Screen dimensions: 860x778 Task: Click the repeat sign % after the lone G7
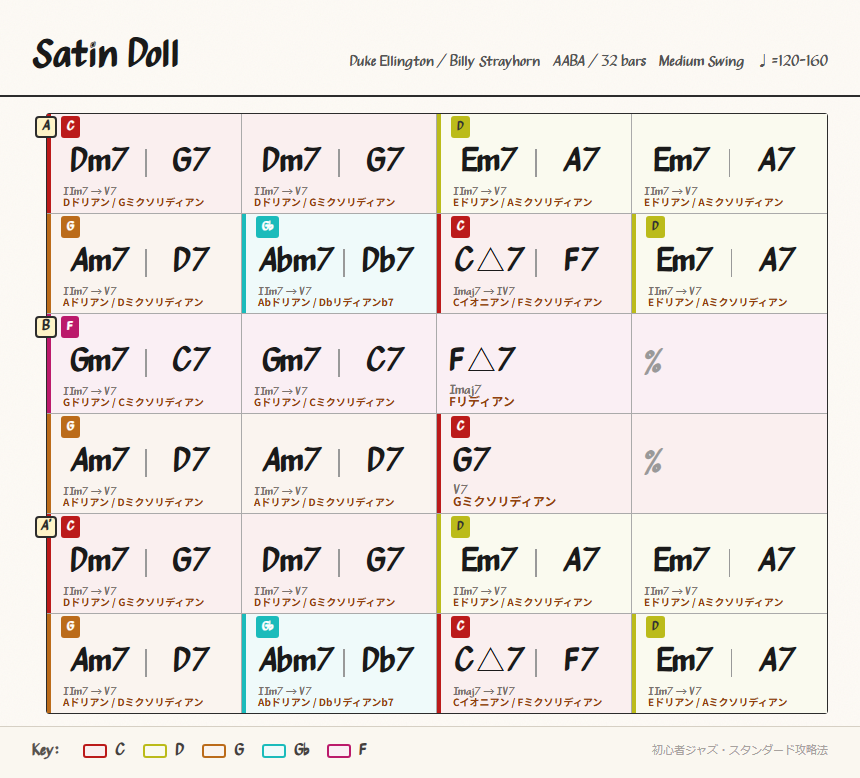coord(653,462)
